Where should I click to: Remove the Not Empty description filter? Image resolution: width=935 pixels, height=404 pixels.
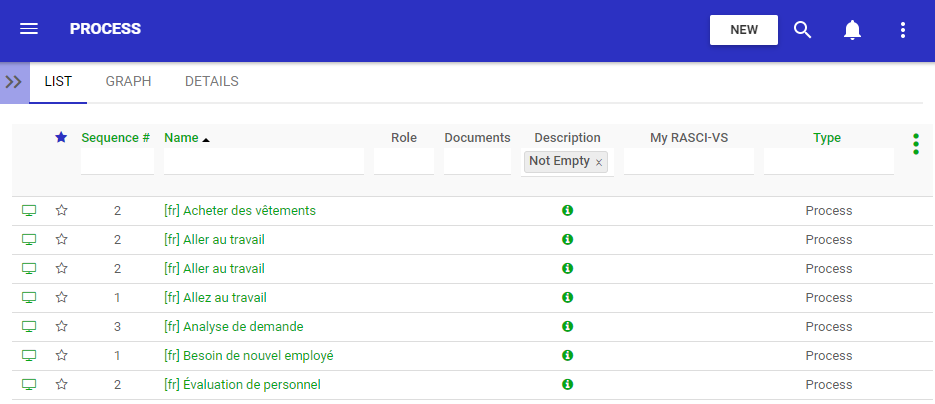click(x=599, y=162)
